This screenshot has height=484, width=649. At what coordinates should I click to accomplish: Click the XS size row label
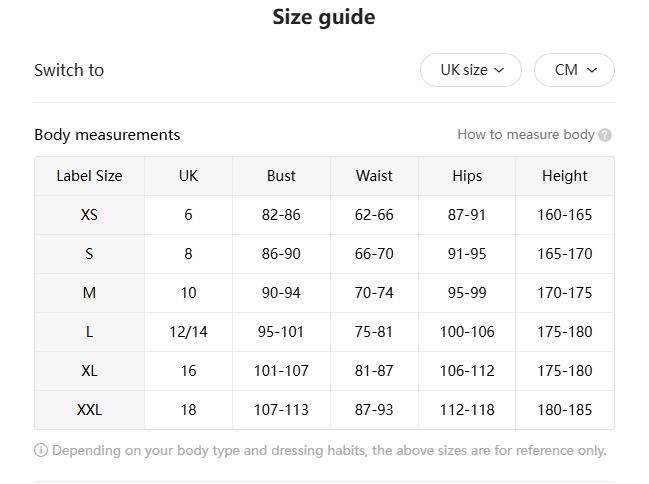89,215
